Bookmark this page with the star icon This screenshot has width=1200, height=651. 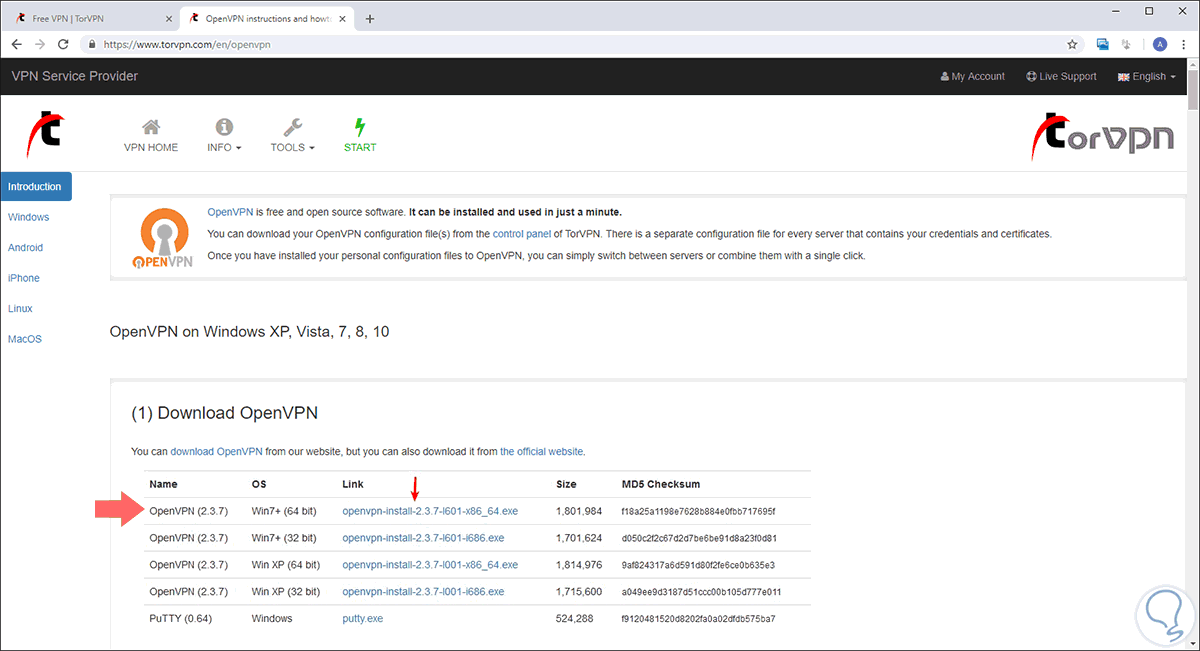point(1072,44)
